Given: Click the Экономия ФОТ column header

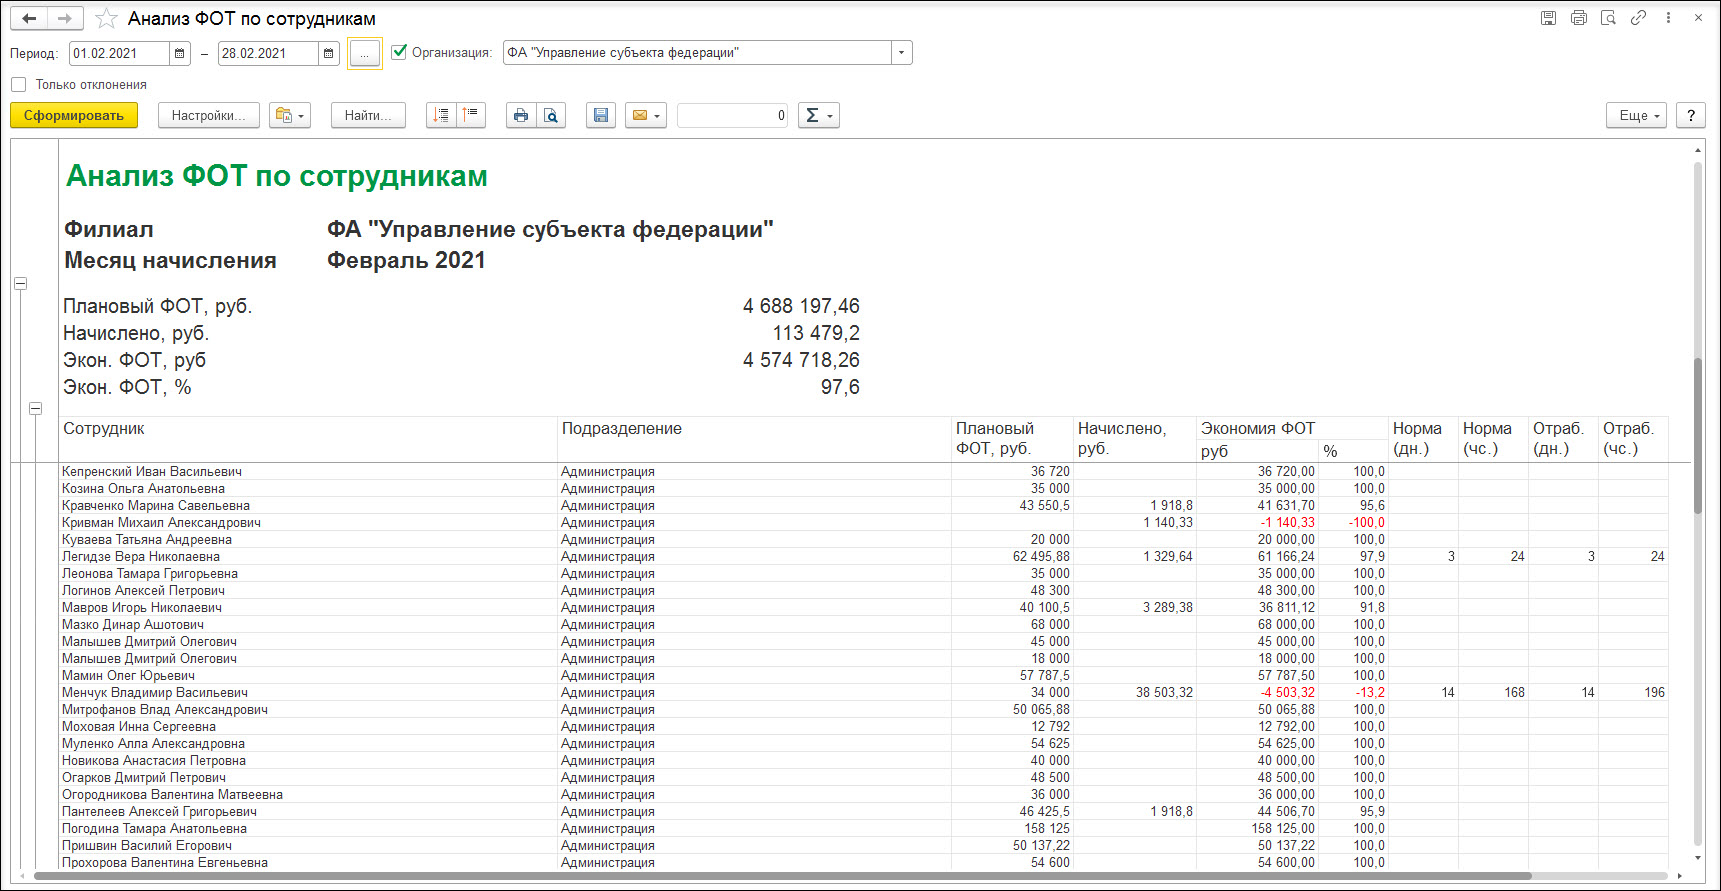Looking at the screenshot, I should click(1292, 428).
